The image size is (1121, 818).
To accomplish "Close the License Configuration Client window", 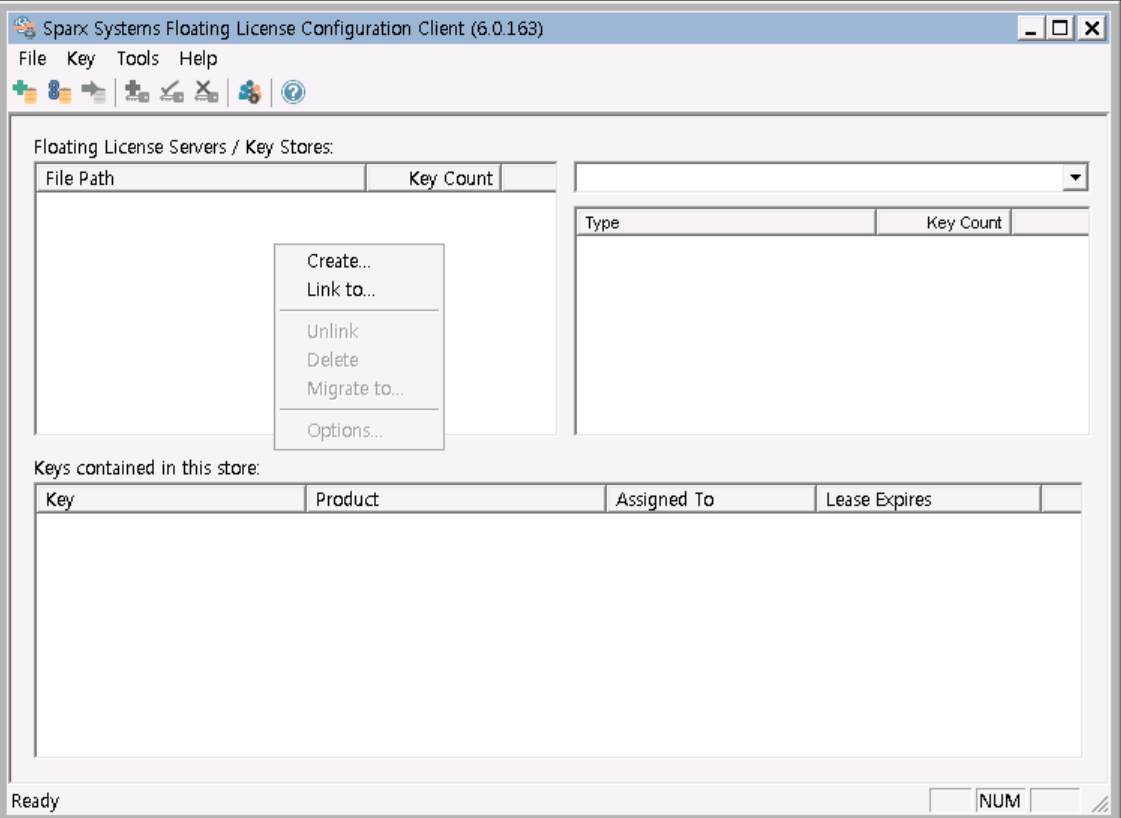I will coord(1092,29).
